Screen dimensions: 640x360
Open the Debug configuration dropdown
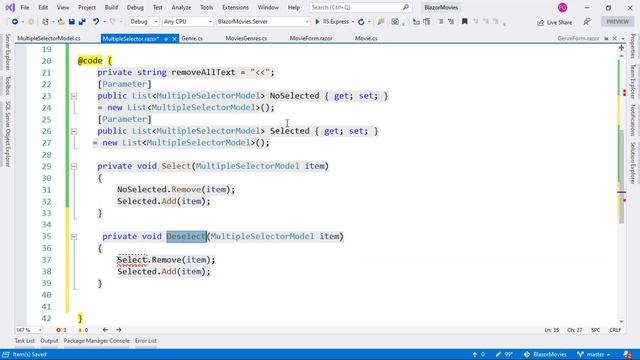(144, 22)
